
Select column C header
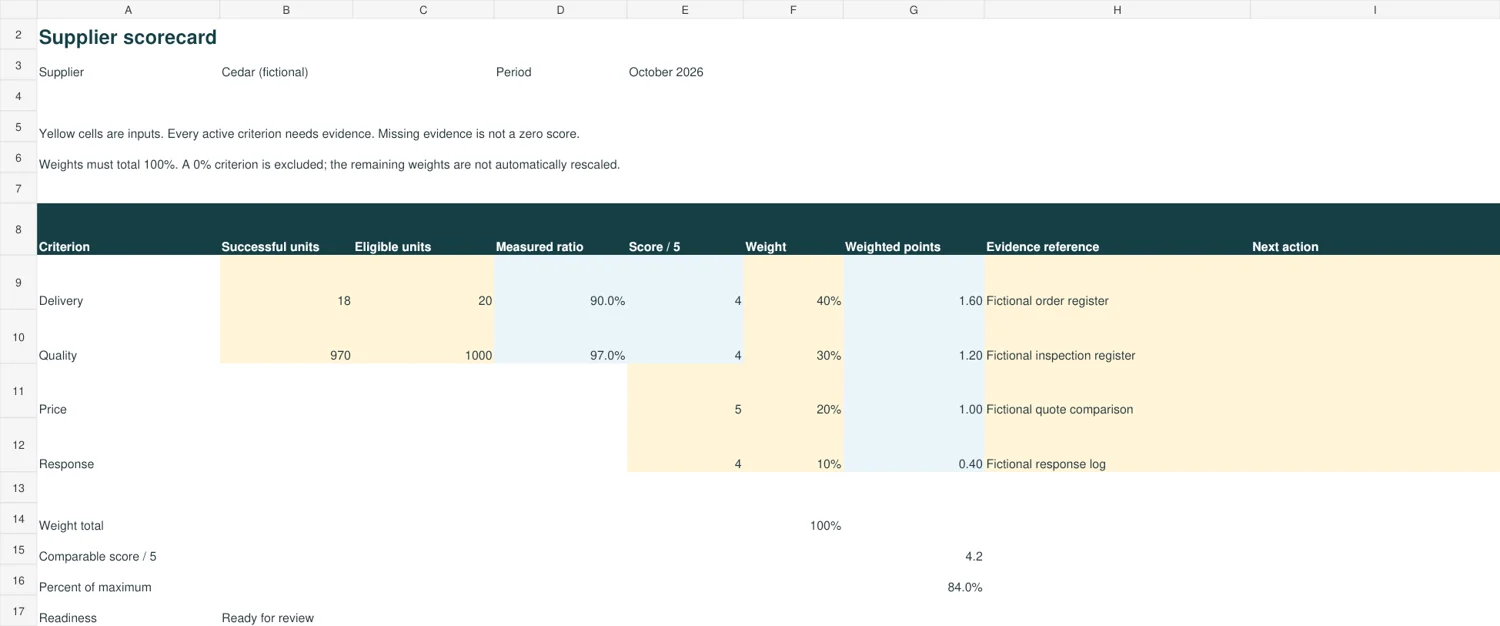(x=423, y=9)
